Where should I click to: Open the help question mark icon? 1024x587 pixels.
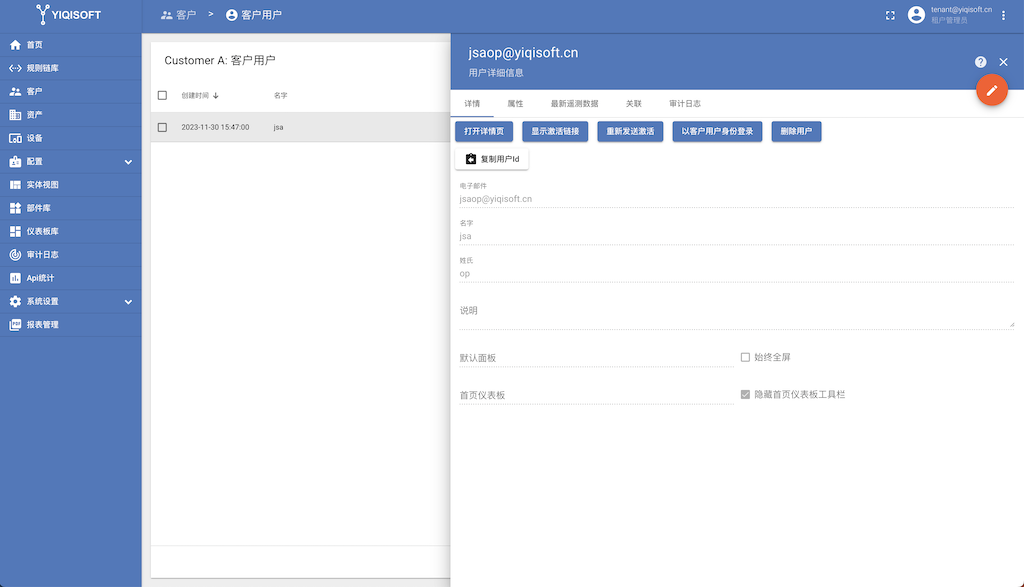coord(981,62)
